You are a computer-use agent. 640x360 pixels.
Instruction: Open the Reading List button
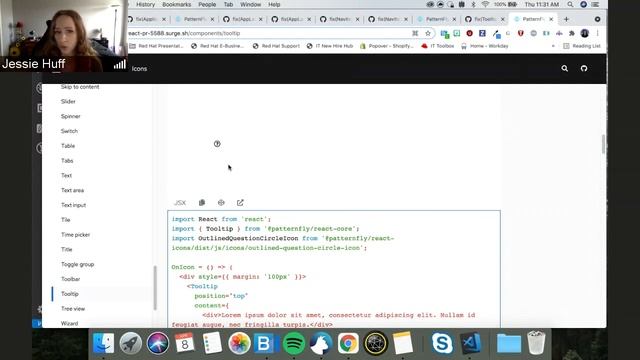(x=582, y=46)
